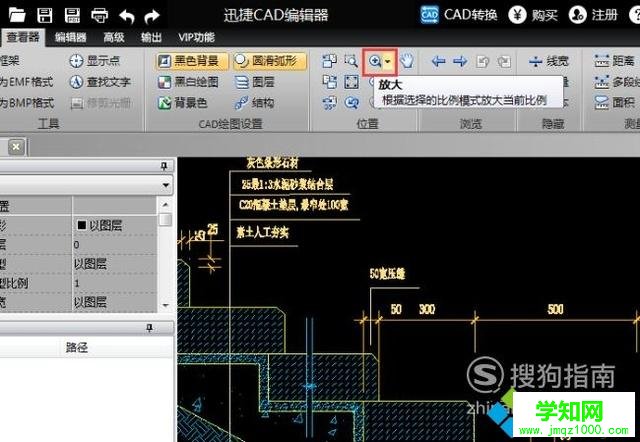Viewport: 640px width, 442px height.
Task: Open 结构 structure panel
Action: click(x=254, y=103)
